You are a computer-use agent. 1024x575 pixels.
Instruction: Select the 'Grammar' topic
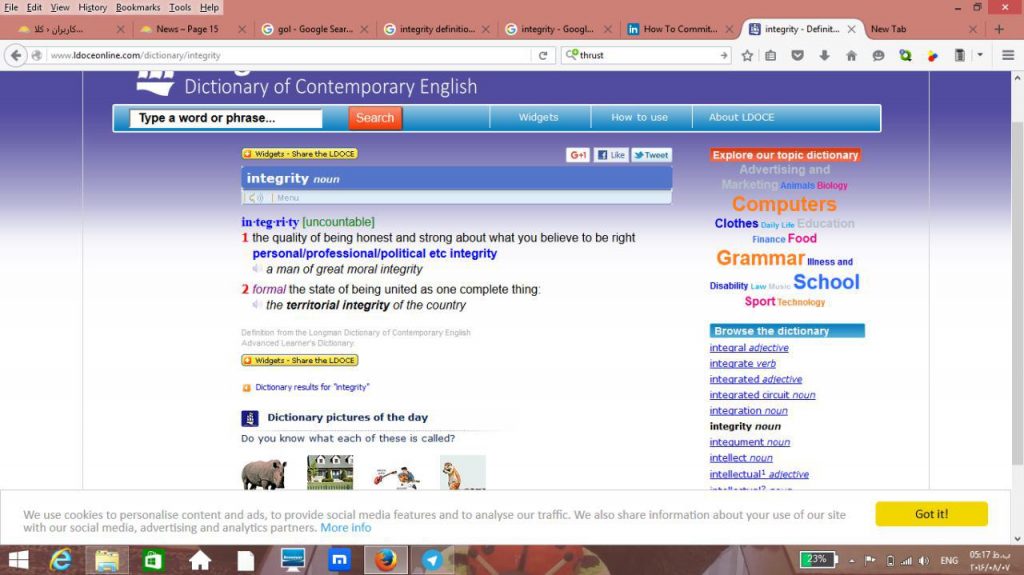pyautogui.click(x=760, y=257)
